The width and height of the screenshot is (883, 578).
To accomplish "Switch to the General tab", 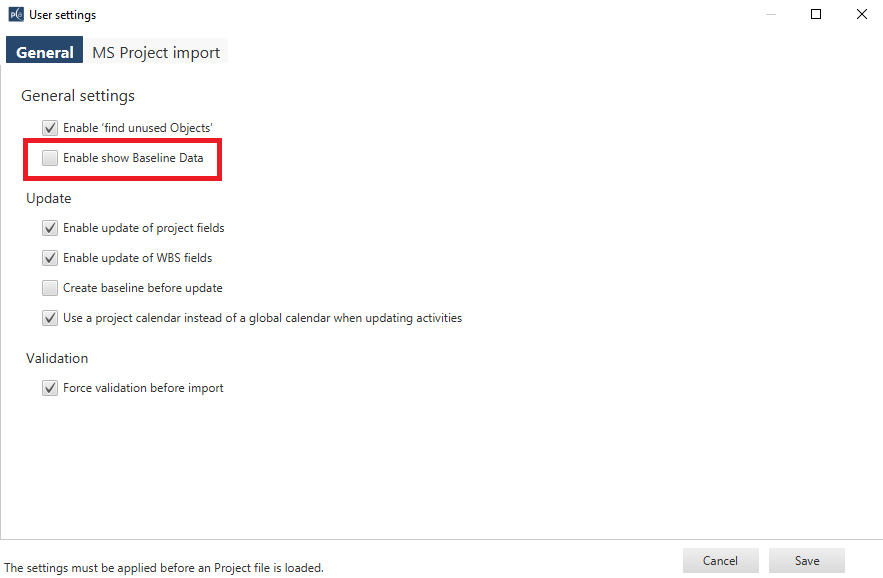I will pyautogui.click(x=45, y=52).
